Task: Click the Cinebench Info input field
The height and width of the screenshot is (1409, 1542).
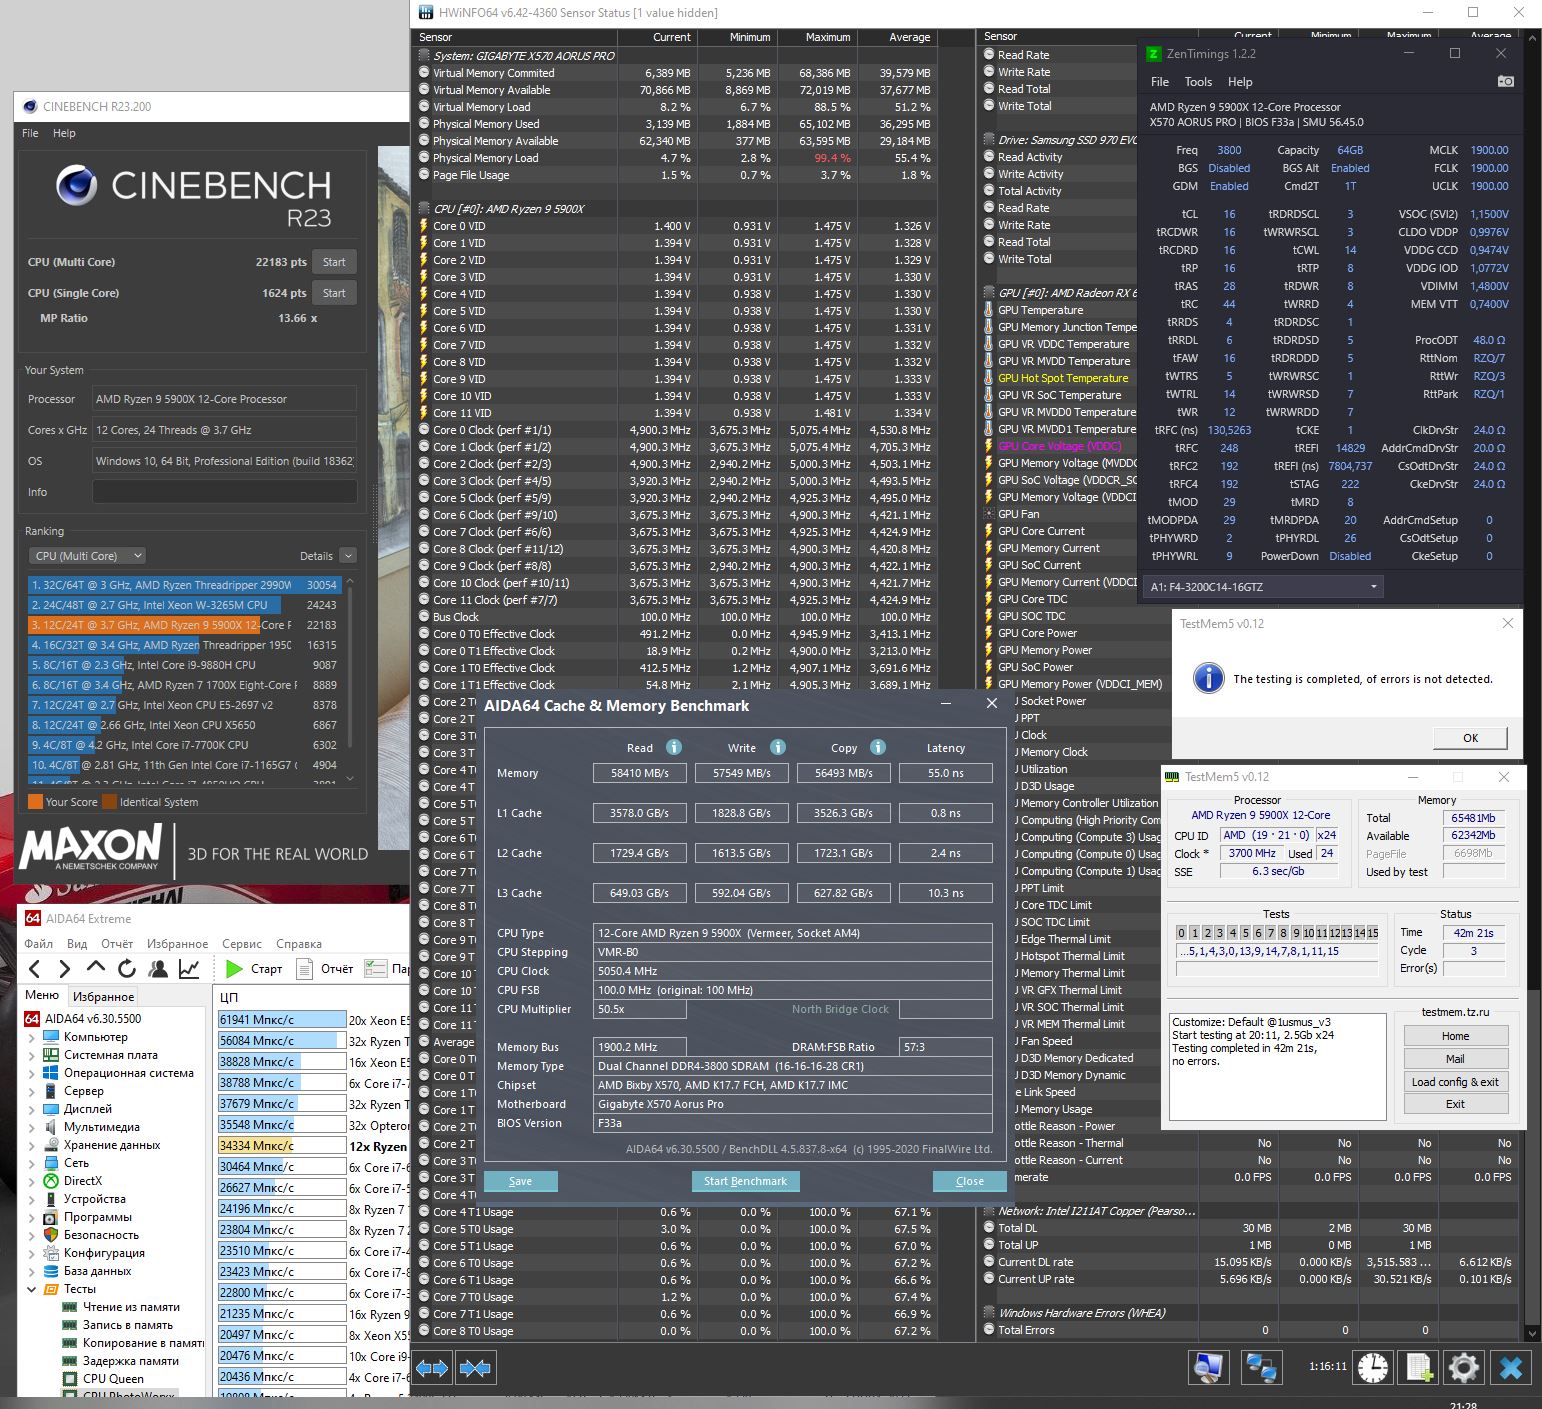Action: pos(225,492)
